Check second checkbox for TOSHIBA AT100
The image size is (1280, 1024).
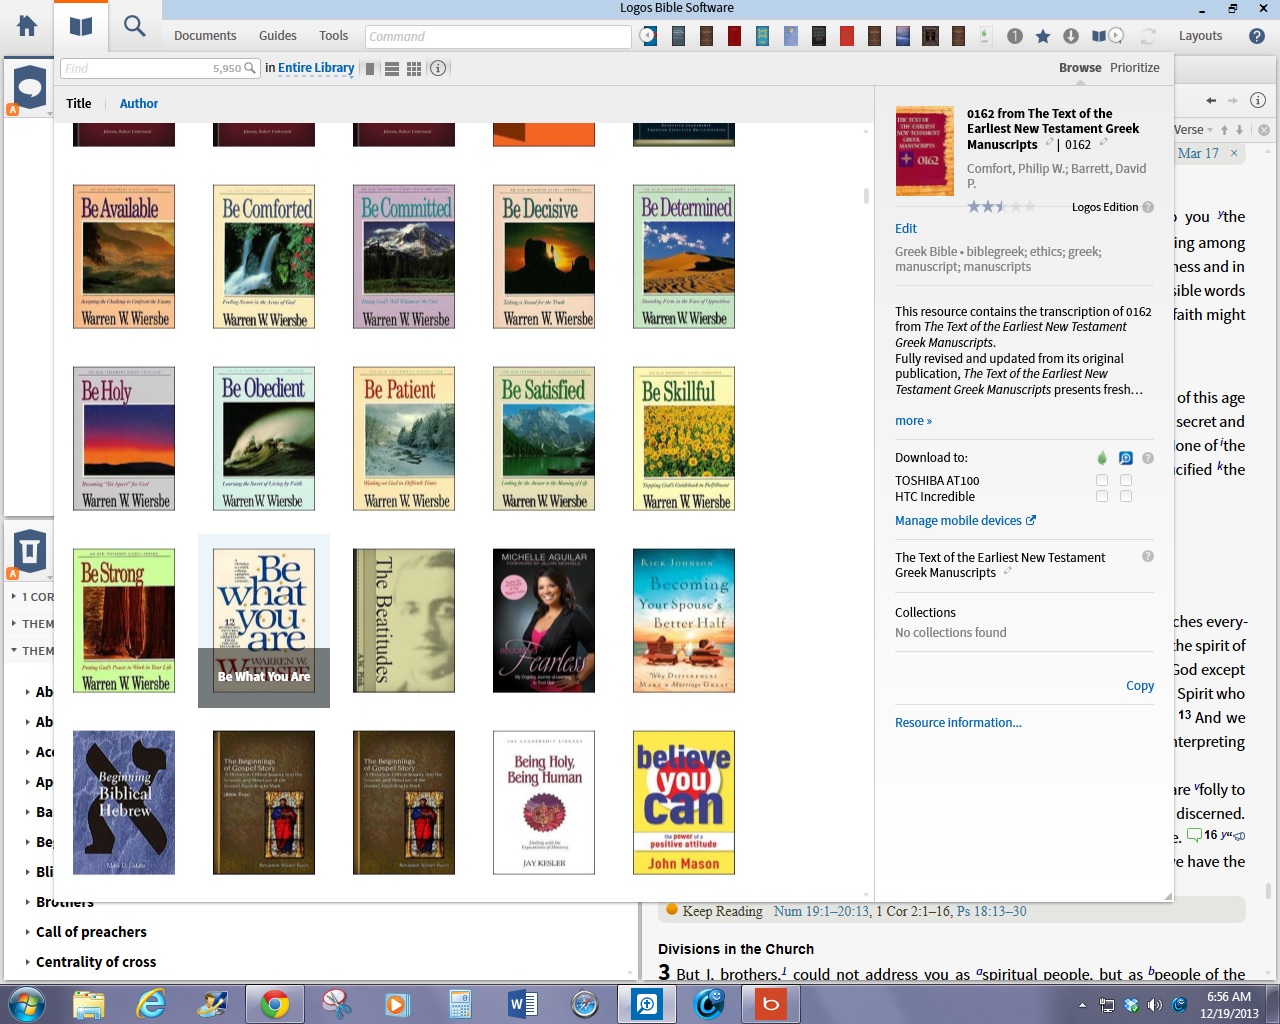pos(1126,480)
